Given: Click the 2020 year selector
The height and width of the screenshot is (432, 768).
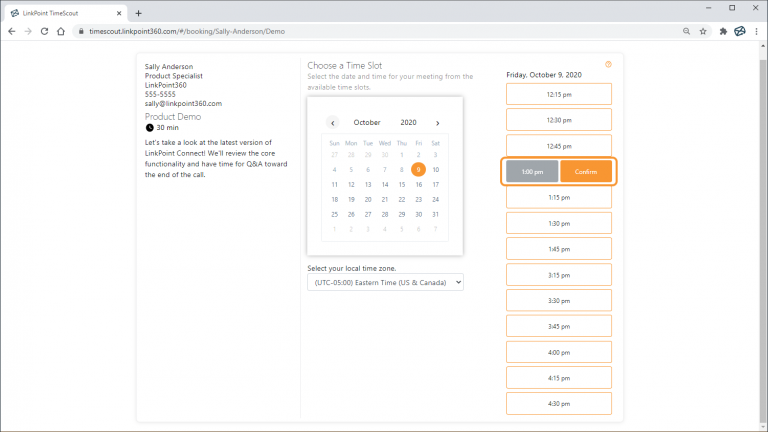Looking at the screenshot, I should click(x=408, y=123).
